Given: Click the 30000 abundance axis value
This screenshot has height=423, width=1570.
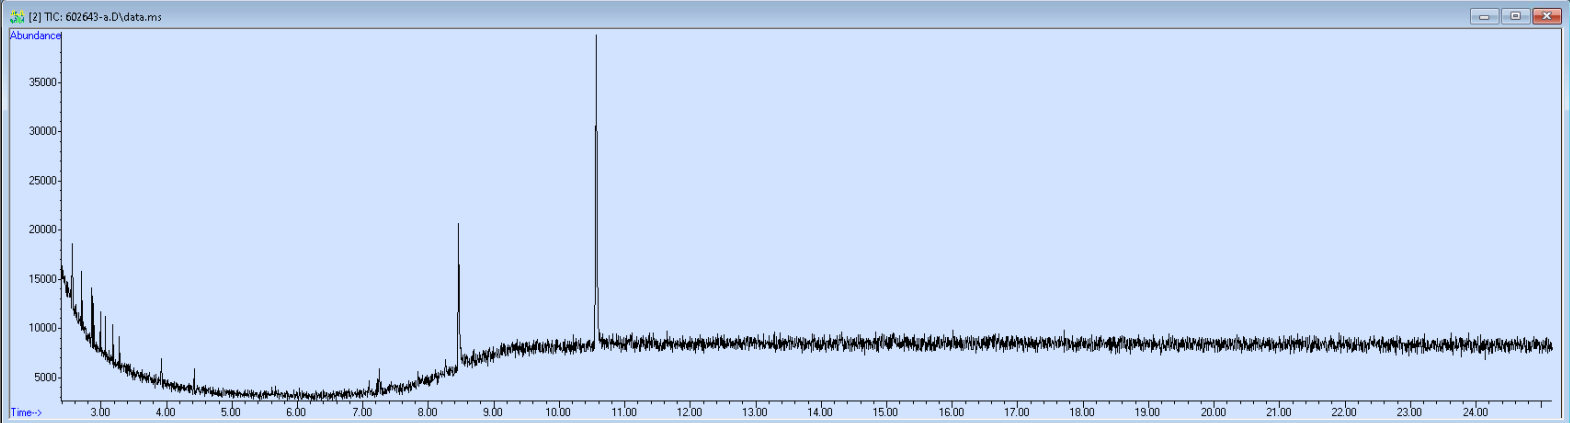Looking at the screenshot, I should click(43, 132).
